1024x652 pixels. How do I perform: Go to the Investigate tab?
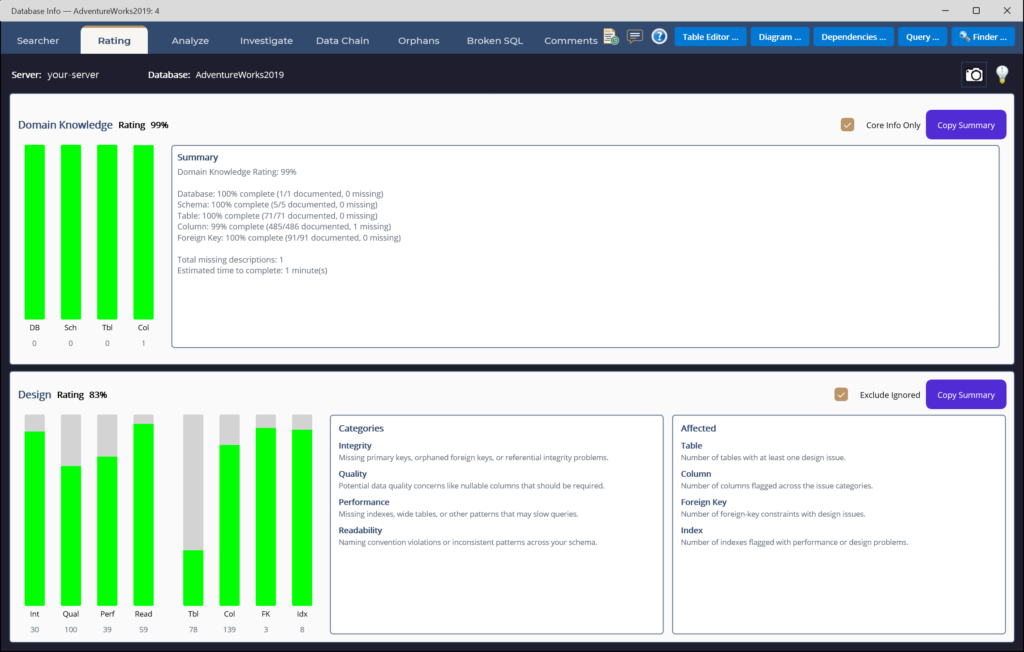coord(266,41)
